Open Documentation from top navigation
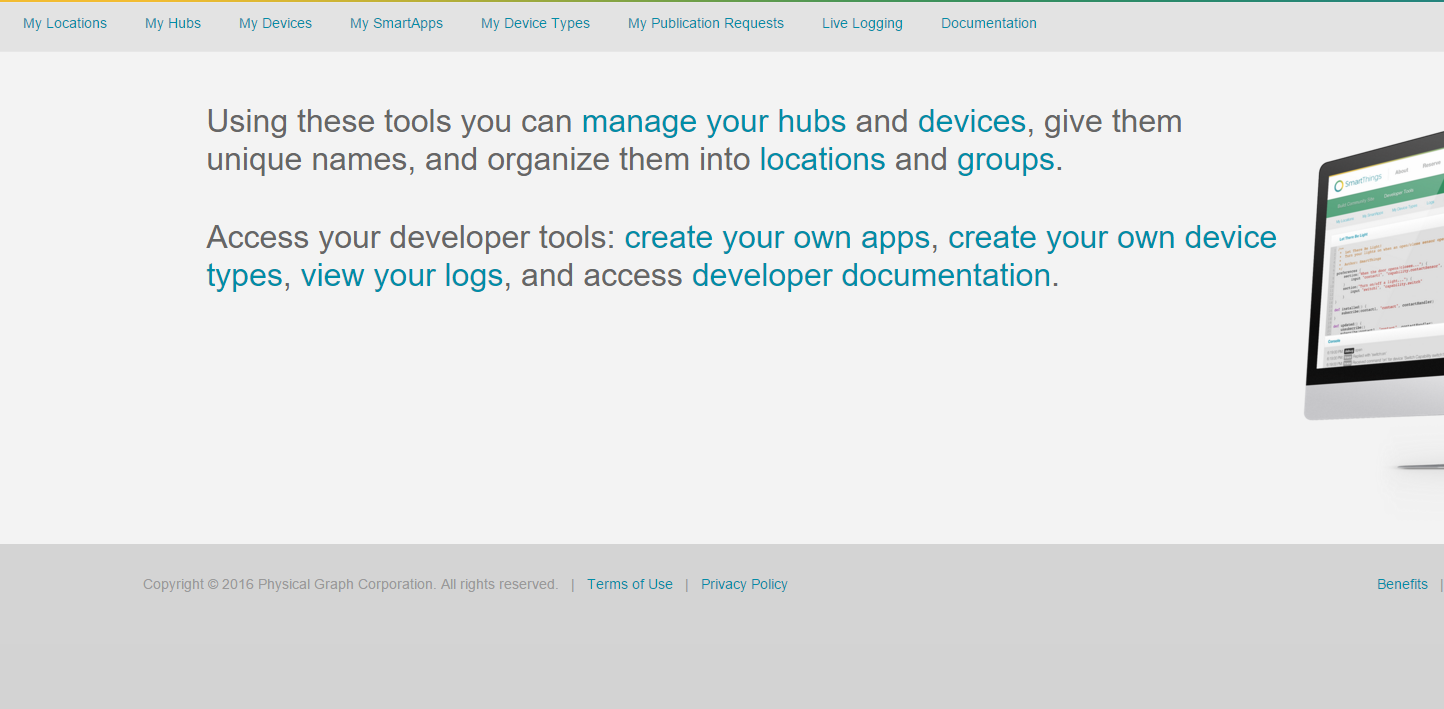 [x=989, y=23]
